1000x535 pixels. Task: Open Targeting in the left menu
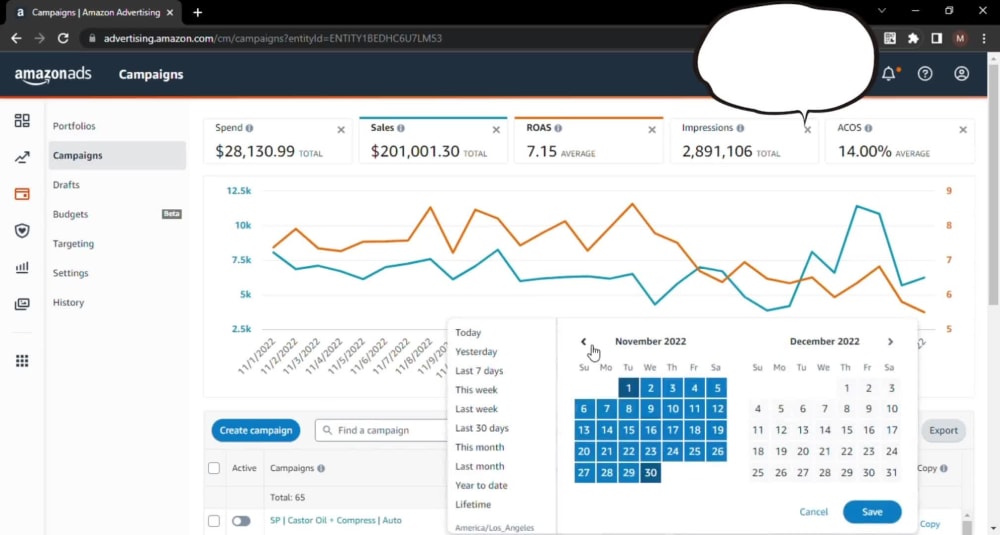(x=73, y=244)
